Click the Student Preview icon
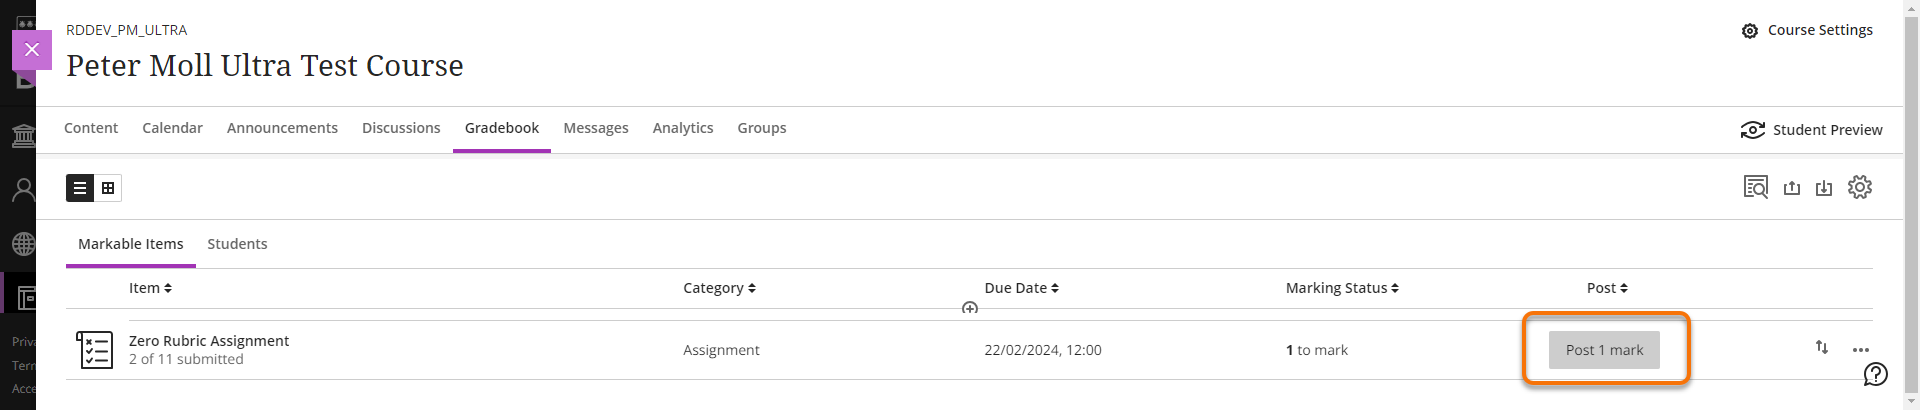1920x410 pixels. pos(1752,130)
